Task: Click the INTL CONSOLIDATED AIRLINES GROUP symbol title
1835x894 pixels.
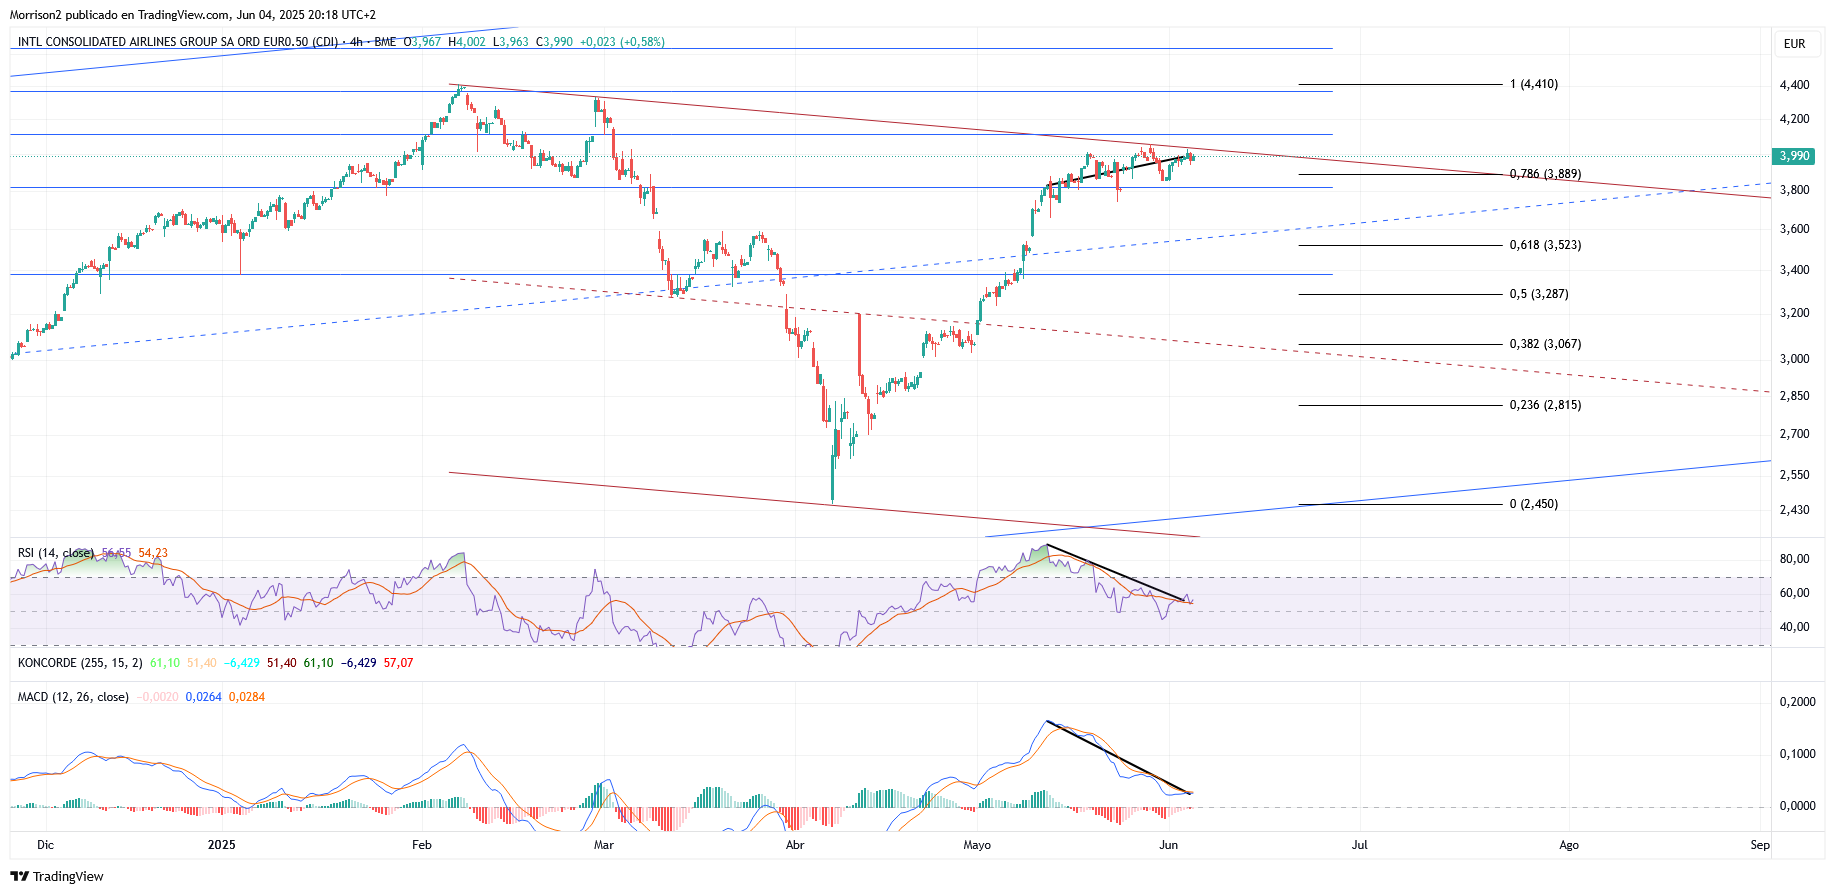Action: (x=177, y=42)
